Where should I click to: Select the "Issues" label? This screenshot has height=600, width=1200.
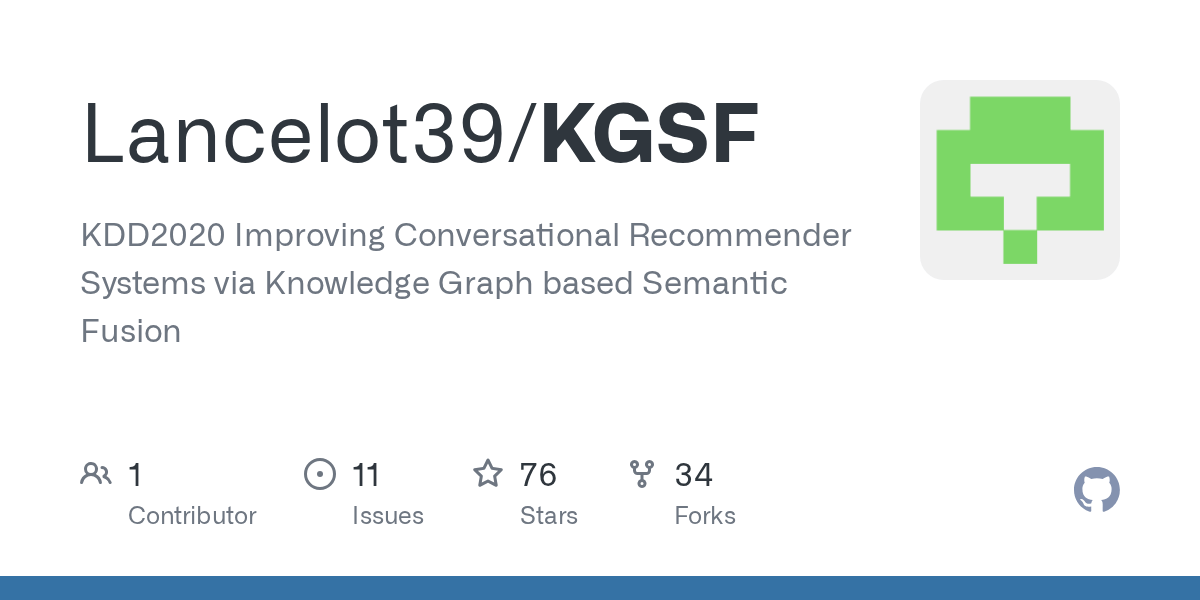388,516
